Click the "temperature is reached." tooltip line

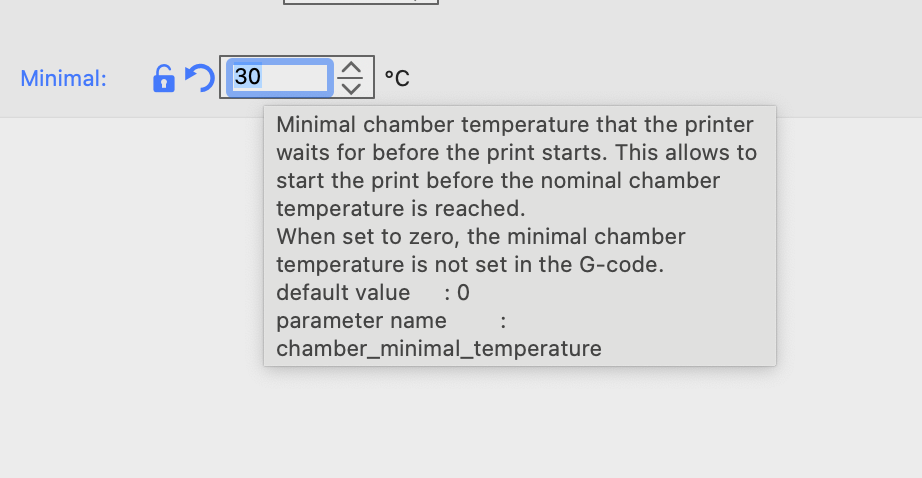[400, 209]
